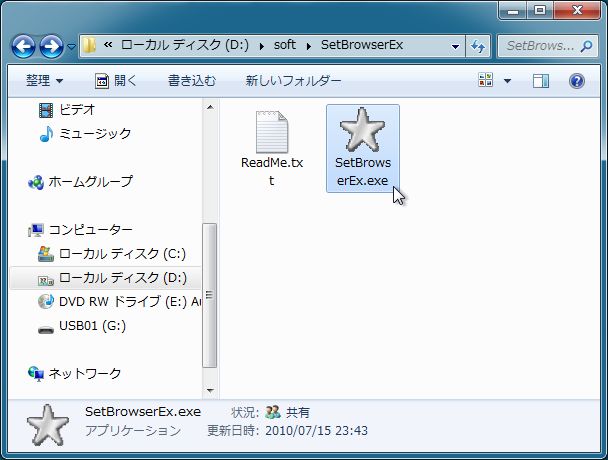This screenshot has width=608, height=460.
Task: Click the 2010/07/15 23:43 modified date
Action: tap(317, 431)
